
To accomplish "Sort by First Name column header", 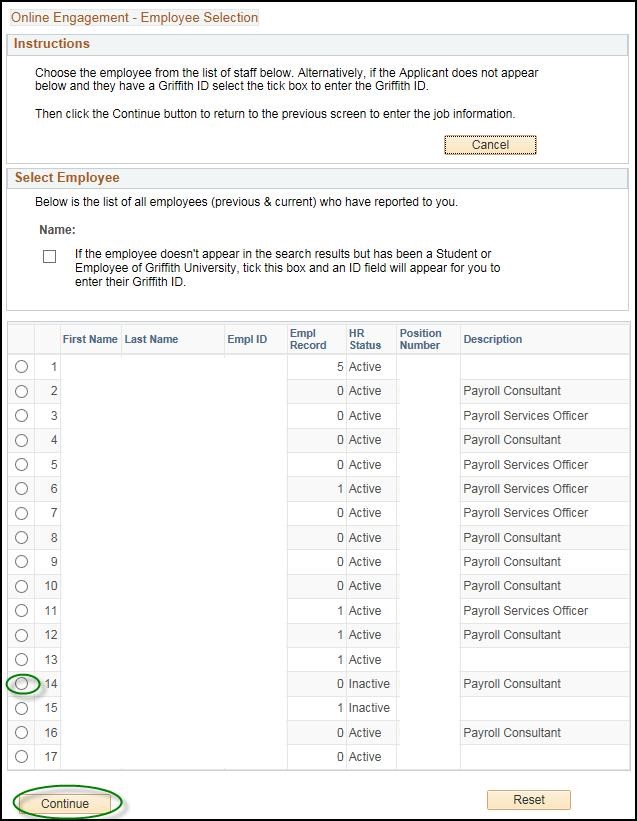I will [x=90, y=339].
